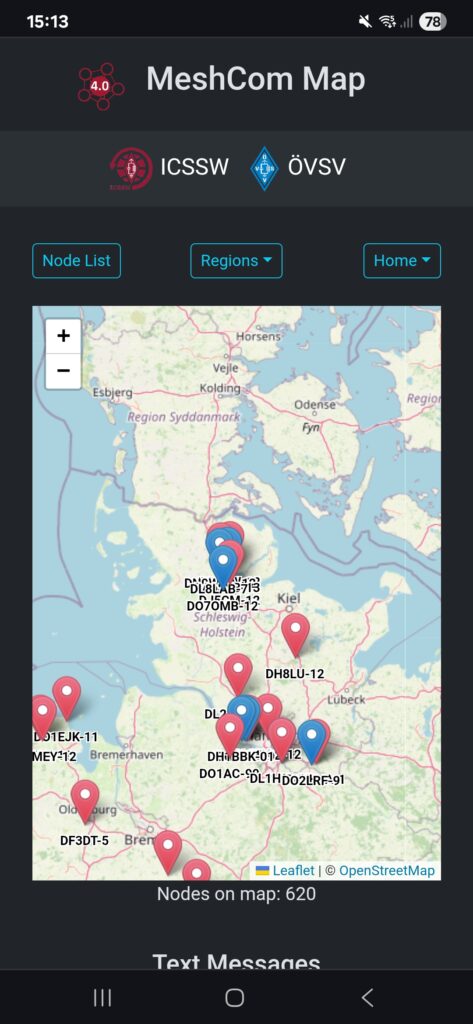Image resolution: width=473 pixels, height=1024 pixels.
Task: Select the red marker for DH8LU-12
Action: [x=295, y=635]
